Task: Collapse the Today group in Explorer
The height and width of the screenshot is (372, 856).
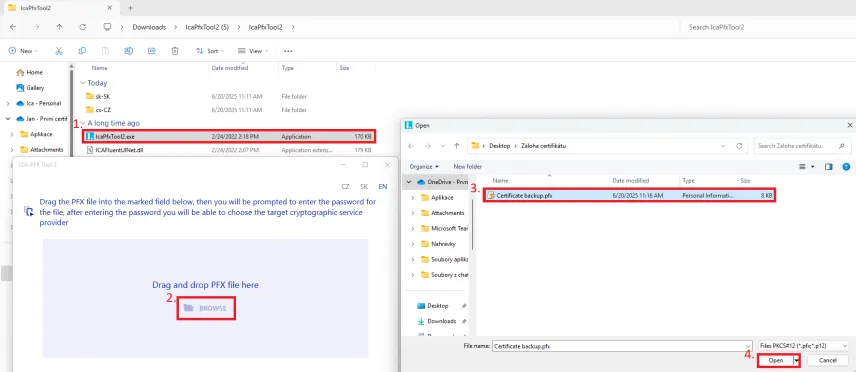Action: 83,83
